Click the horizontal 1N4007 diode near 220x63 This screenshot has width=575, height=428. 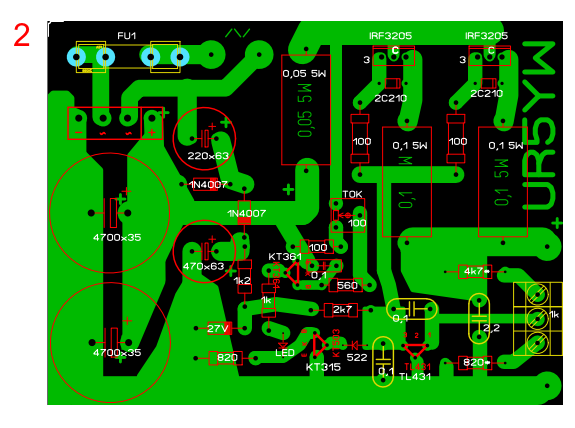pos(205,184)
